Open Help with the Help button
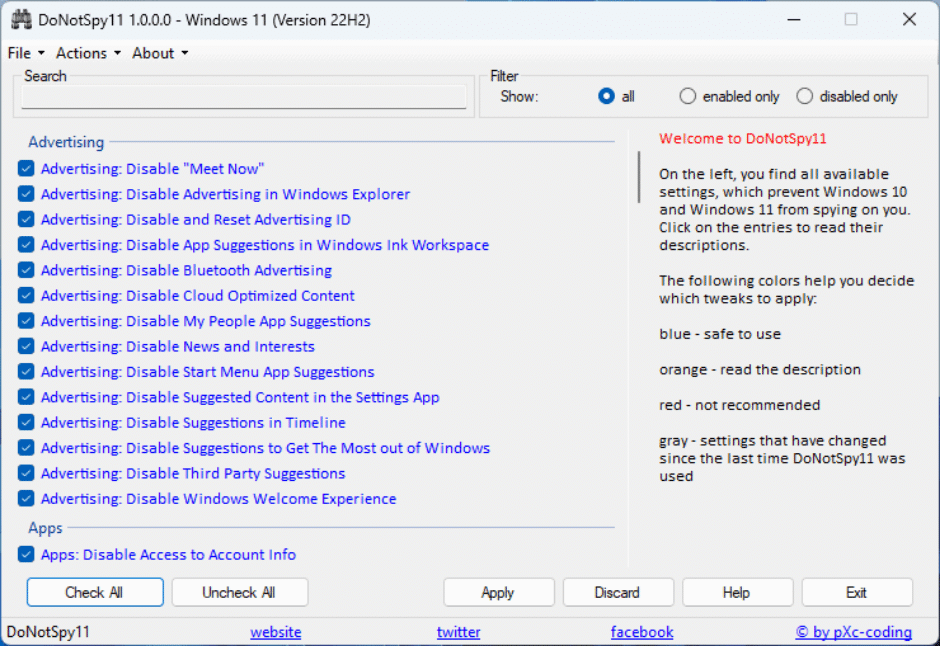Viewport: 940px width, 646px height. [x=737, y=592]
